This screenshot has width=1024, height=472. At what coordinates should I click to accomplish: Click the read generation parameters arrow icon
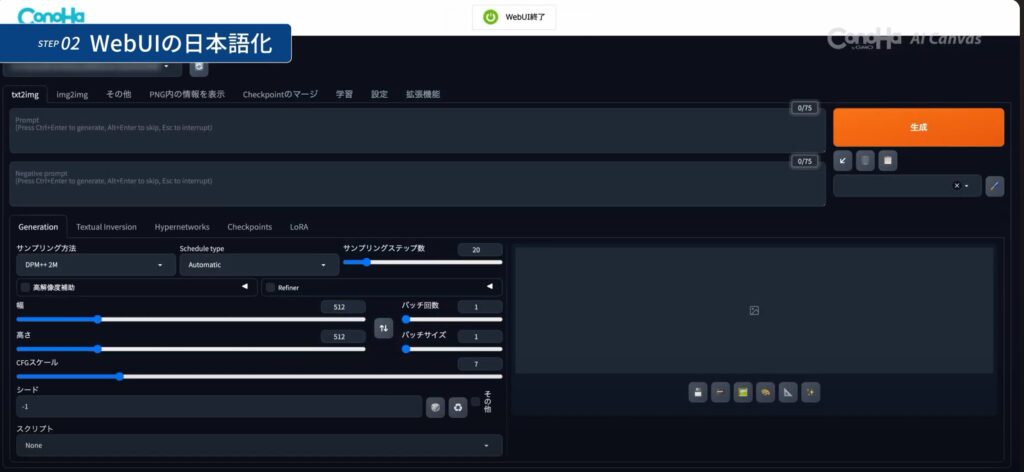coord(843,161)
